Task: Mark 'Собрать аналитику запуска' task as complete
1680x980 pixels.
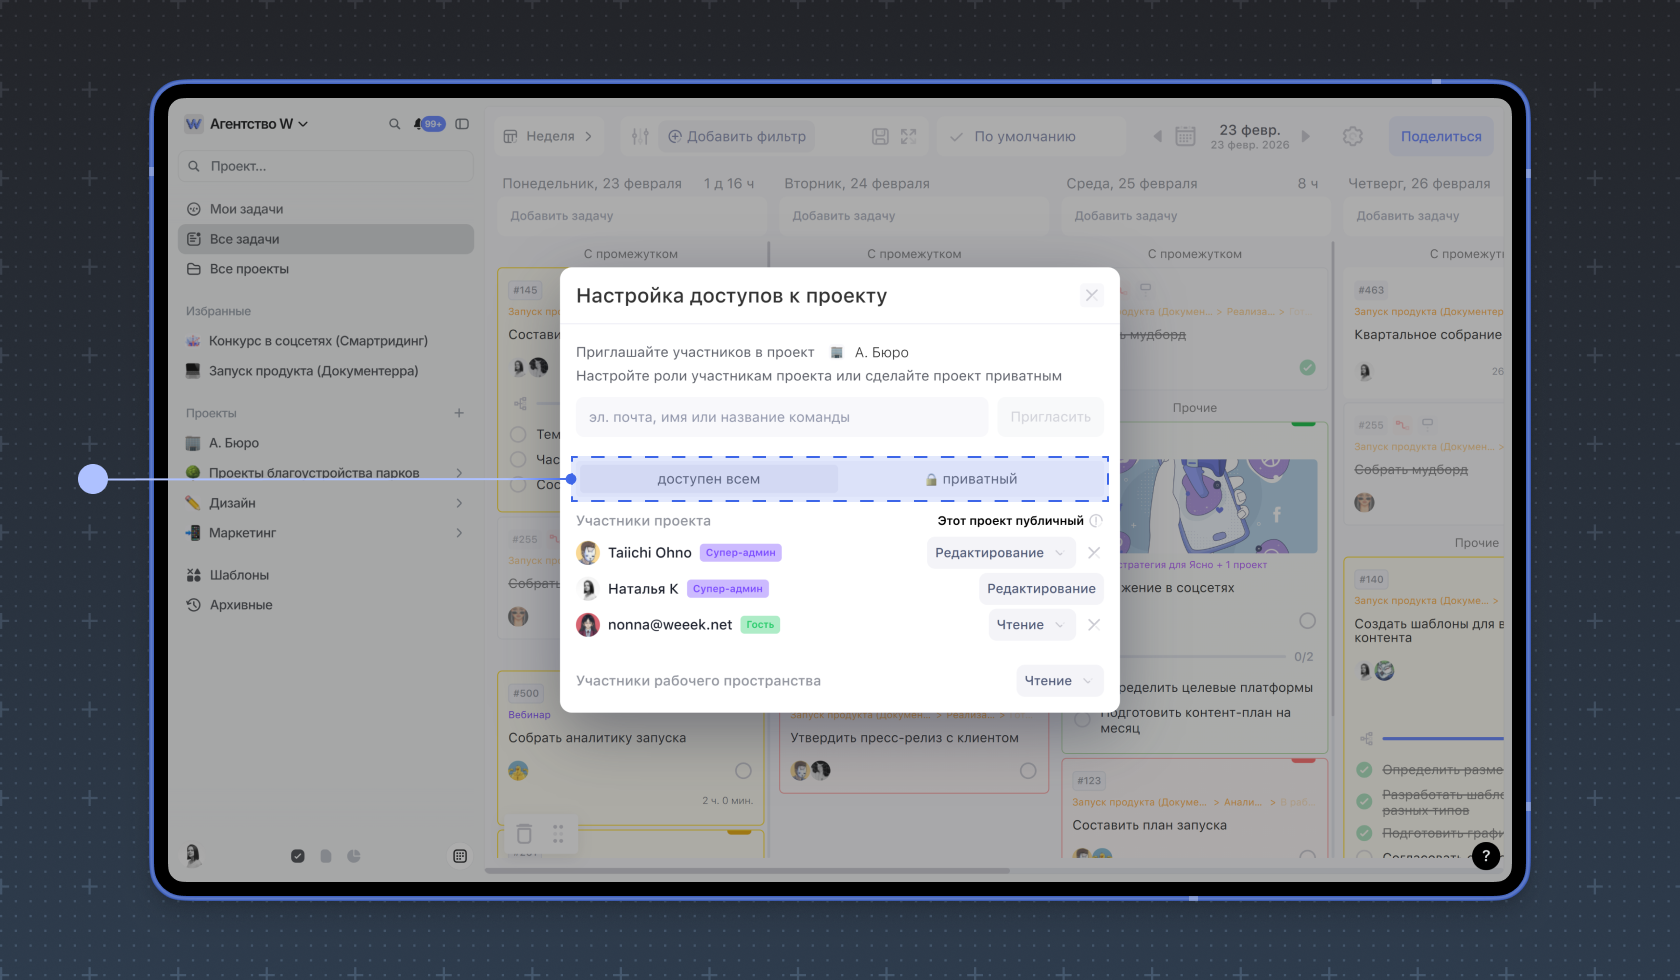Action: [x=743, y=771]
